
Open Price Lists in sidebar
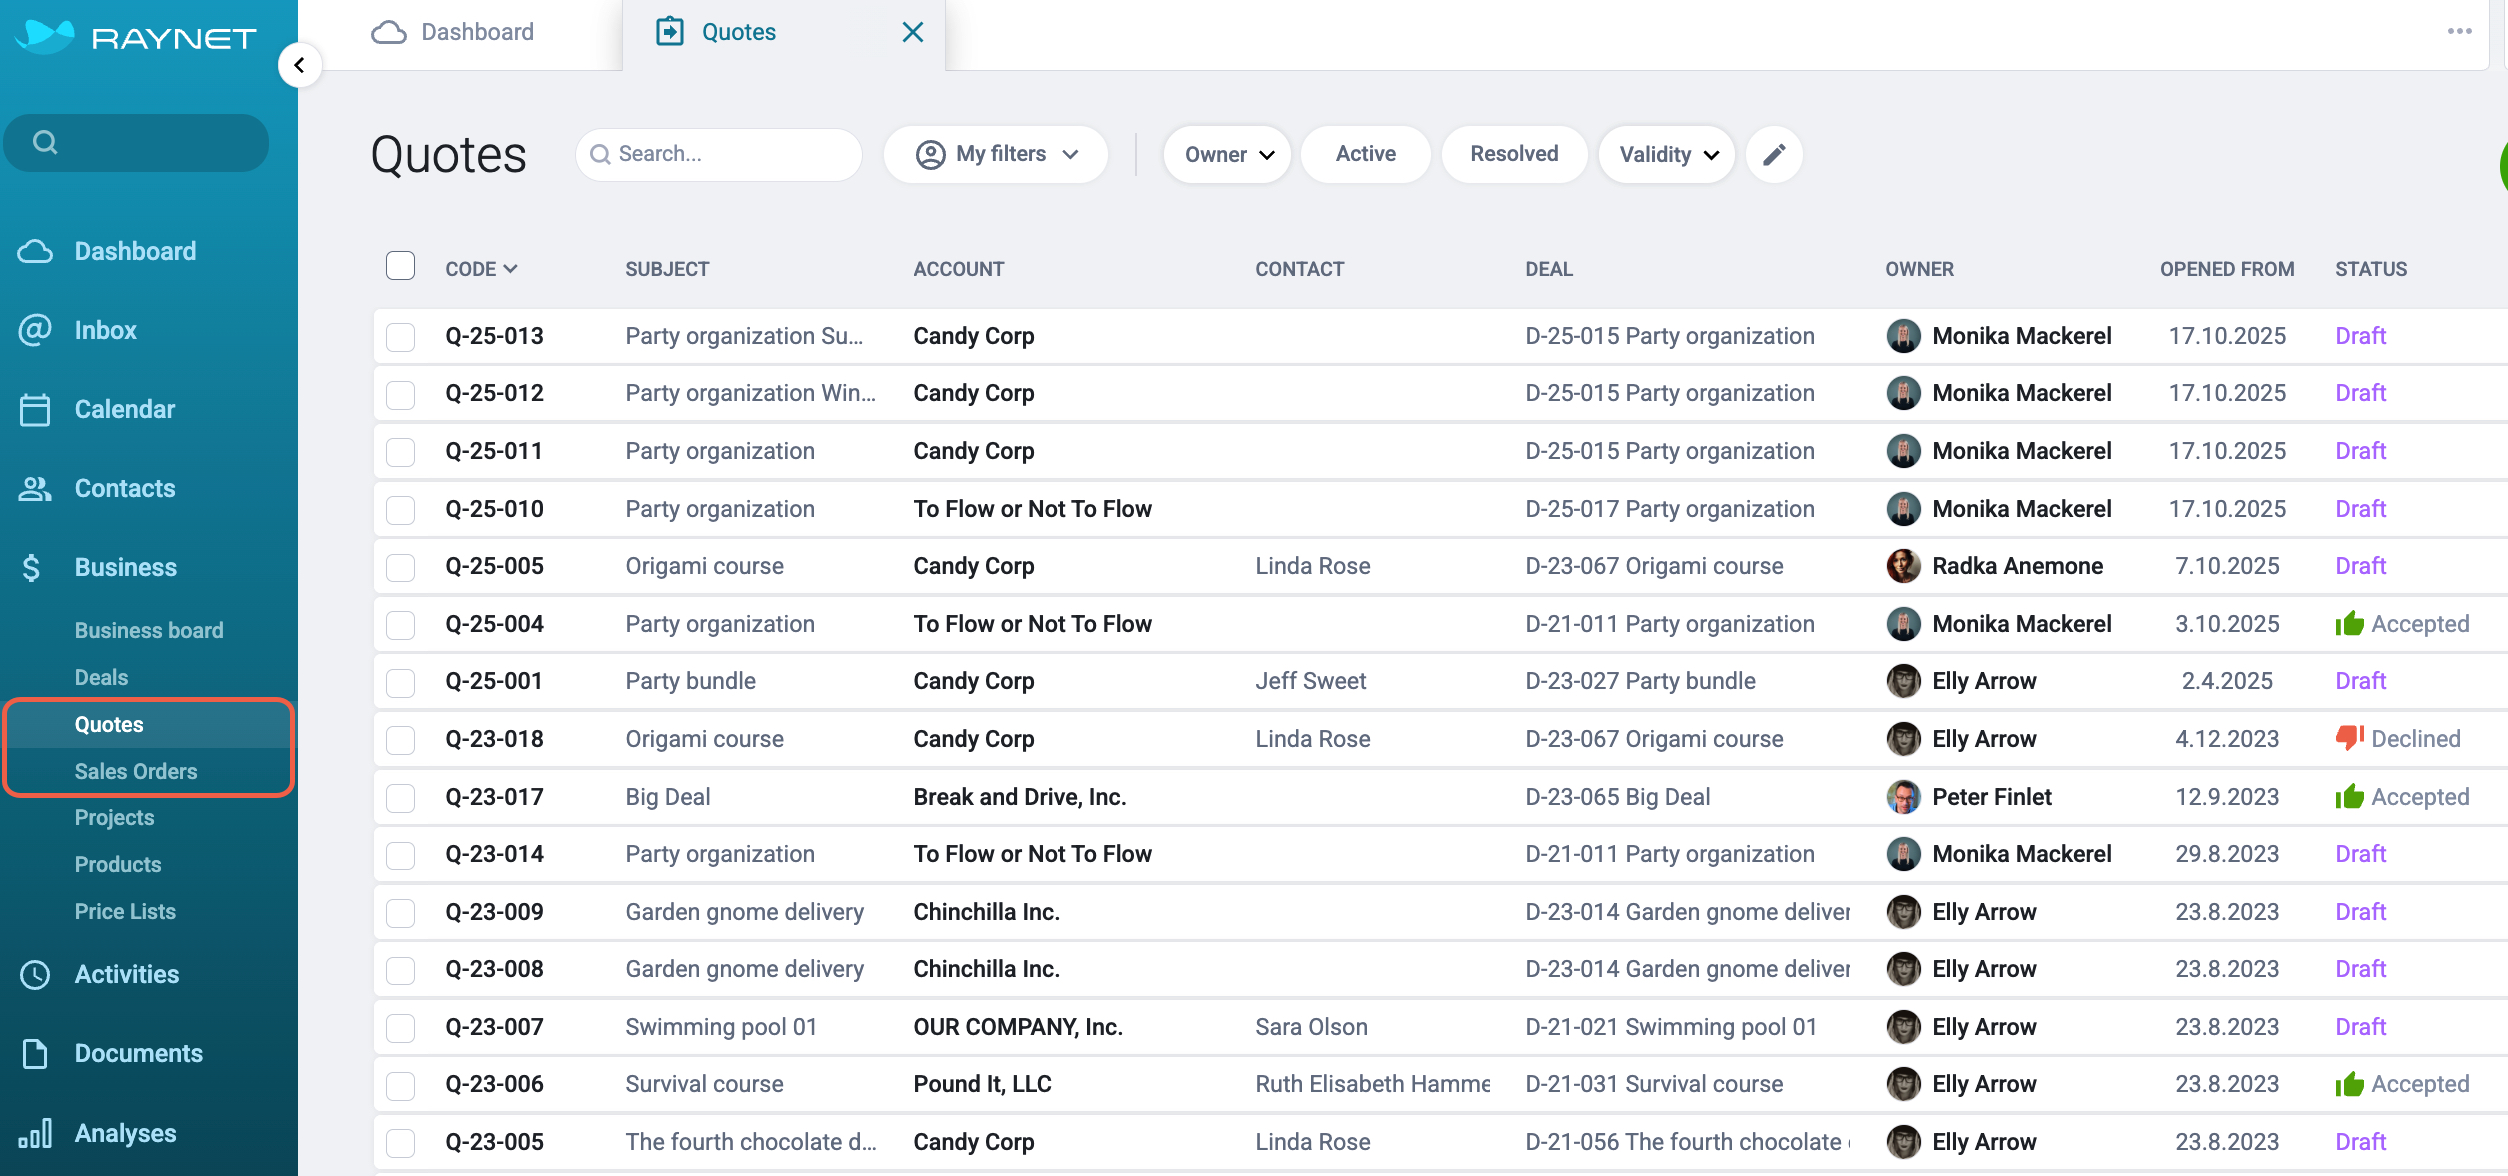(x=125, y=911)
